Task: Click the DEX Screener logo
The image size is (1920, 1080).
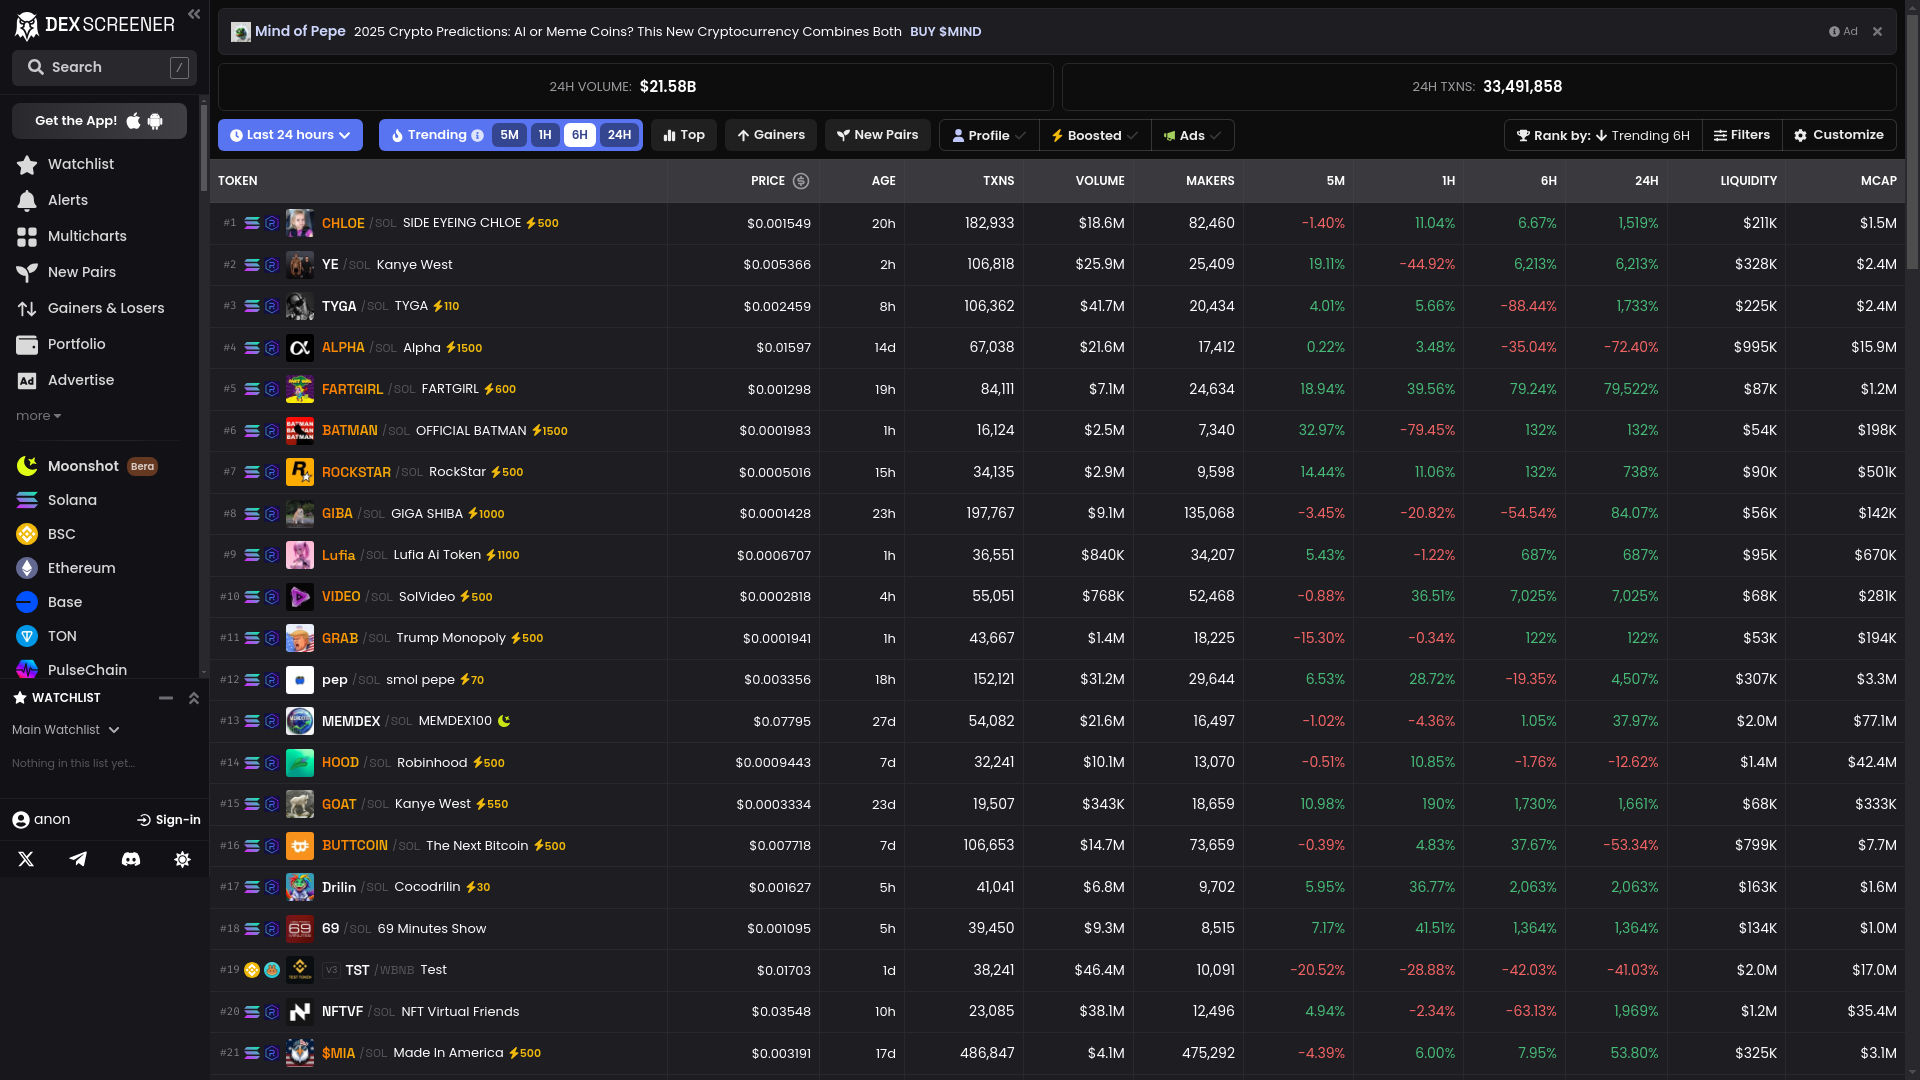Action: click(95, 24)
